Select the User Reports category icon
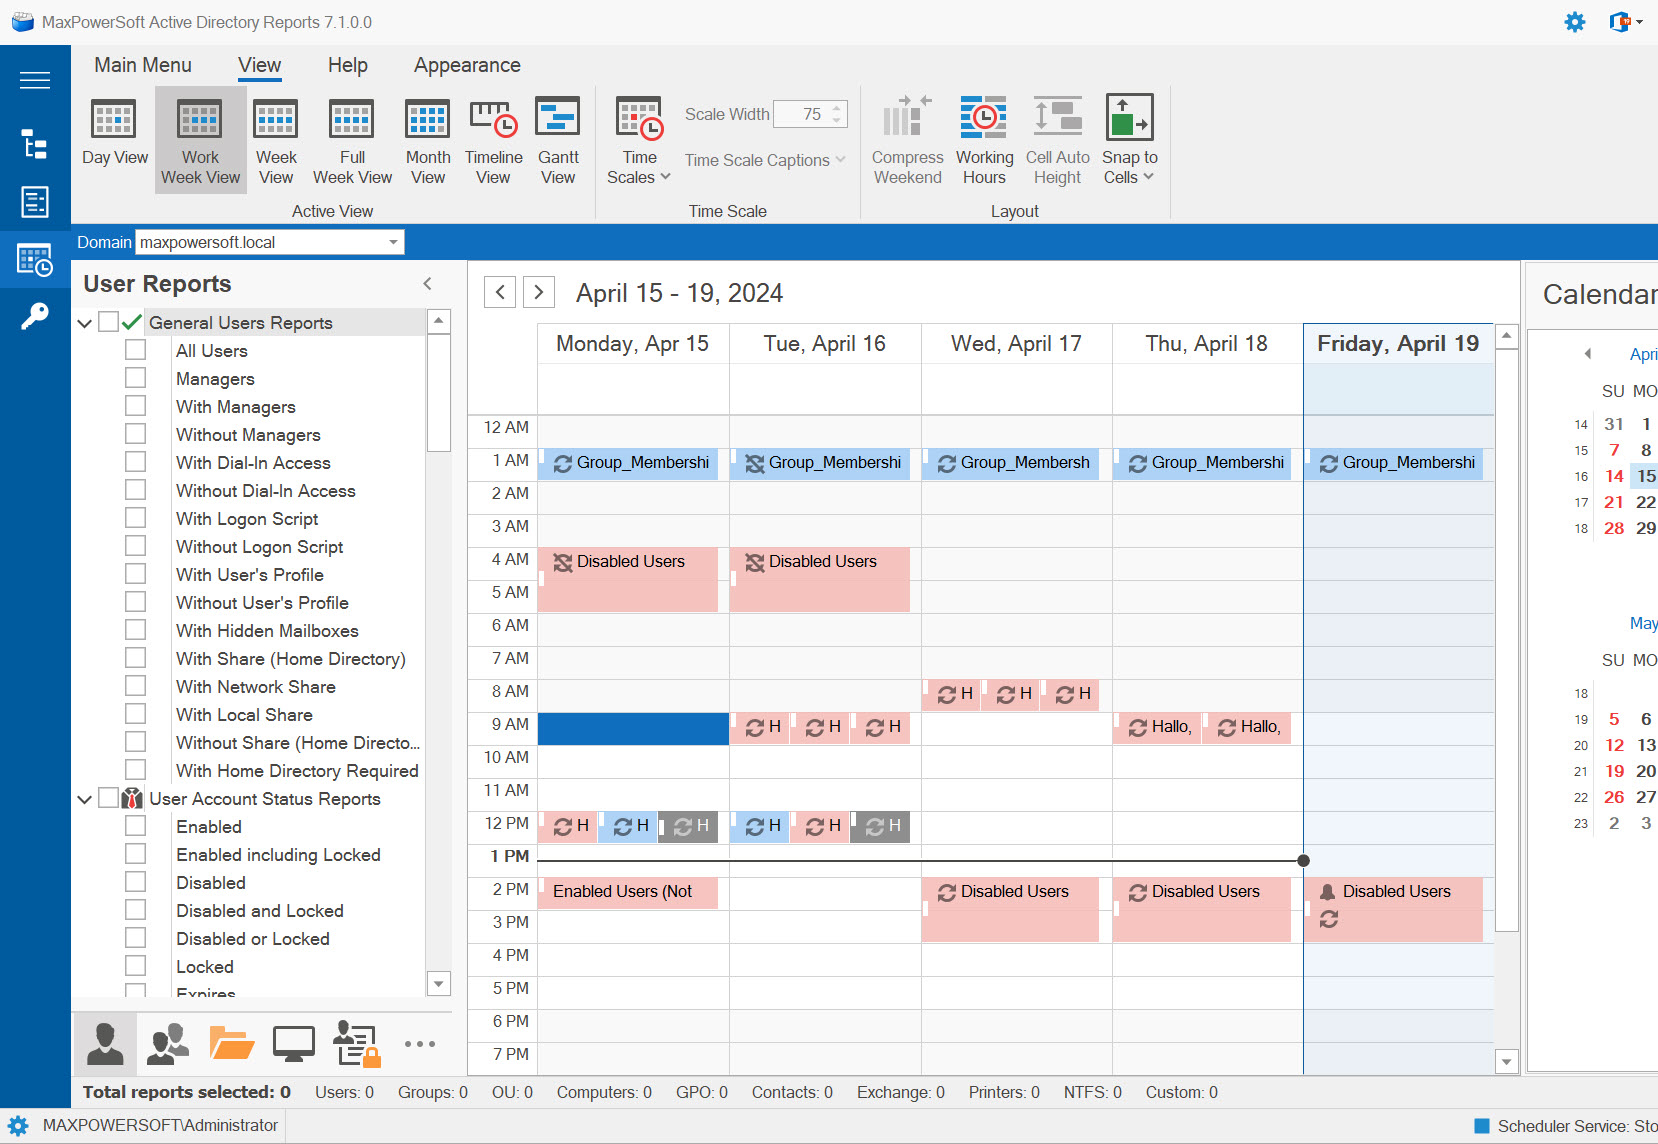The height and width of the screenshot is (1144, 1658). pos(105,1043)
